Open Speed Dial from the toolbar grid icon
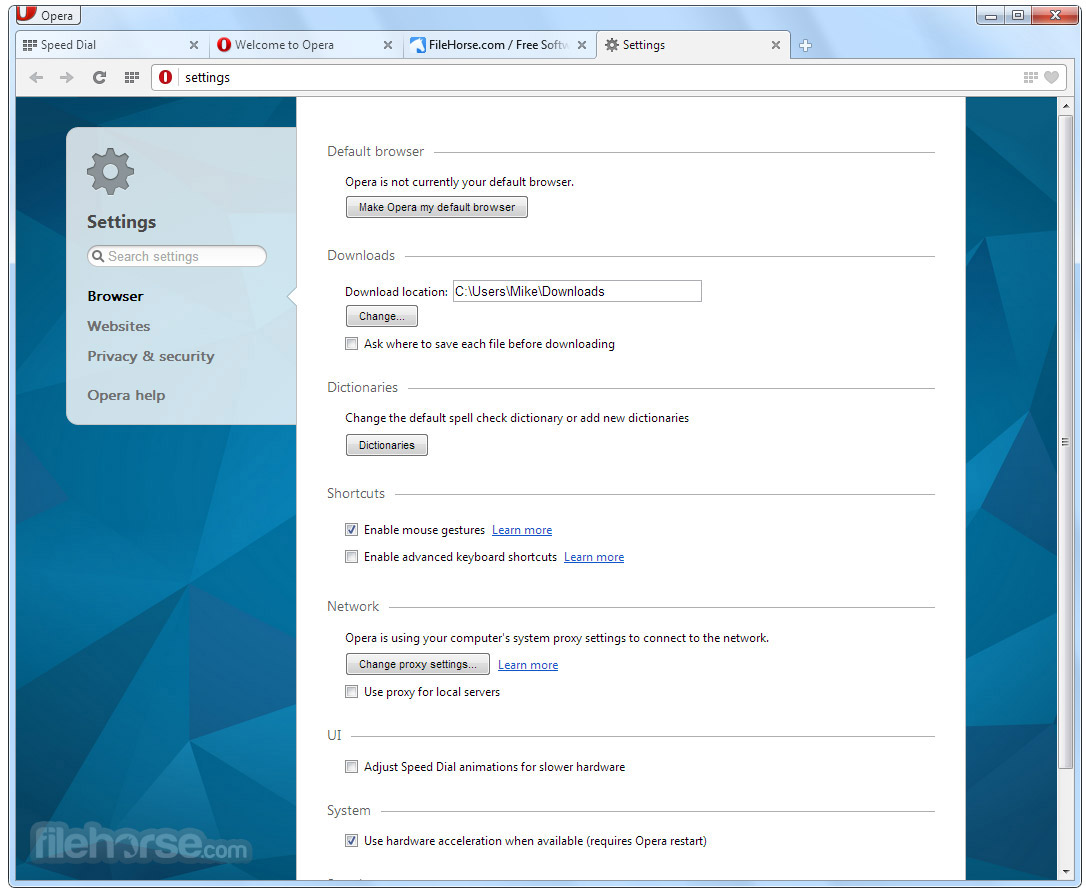 132,78
